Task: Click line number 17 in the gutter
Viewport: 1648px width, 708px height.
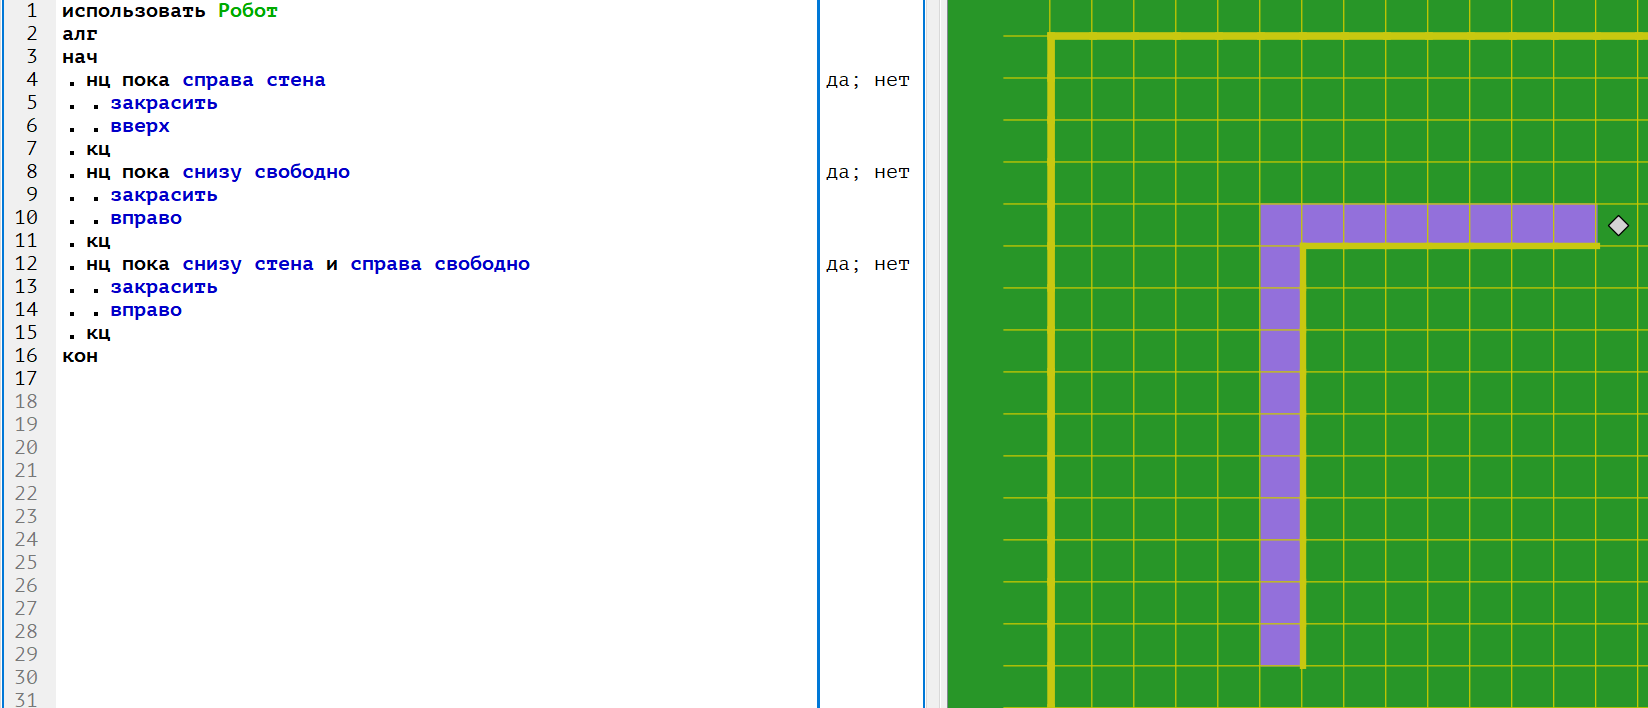Action: pyautogui.click(x=26, y=379)
